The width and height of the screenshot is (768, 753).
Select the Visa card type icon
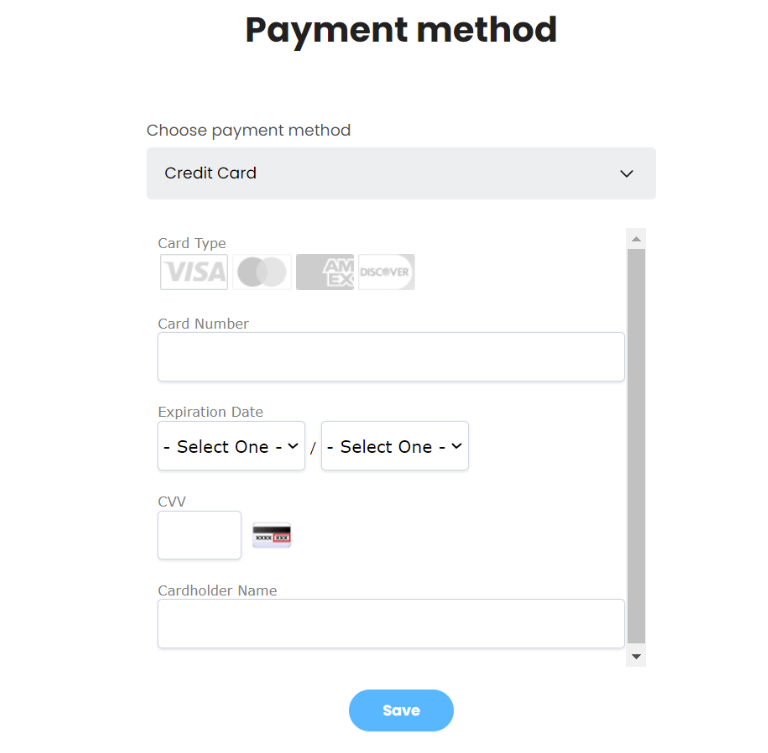click(194, 272)
